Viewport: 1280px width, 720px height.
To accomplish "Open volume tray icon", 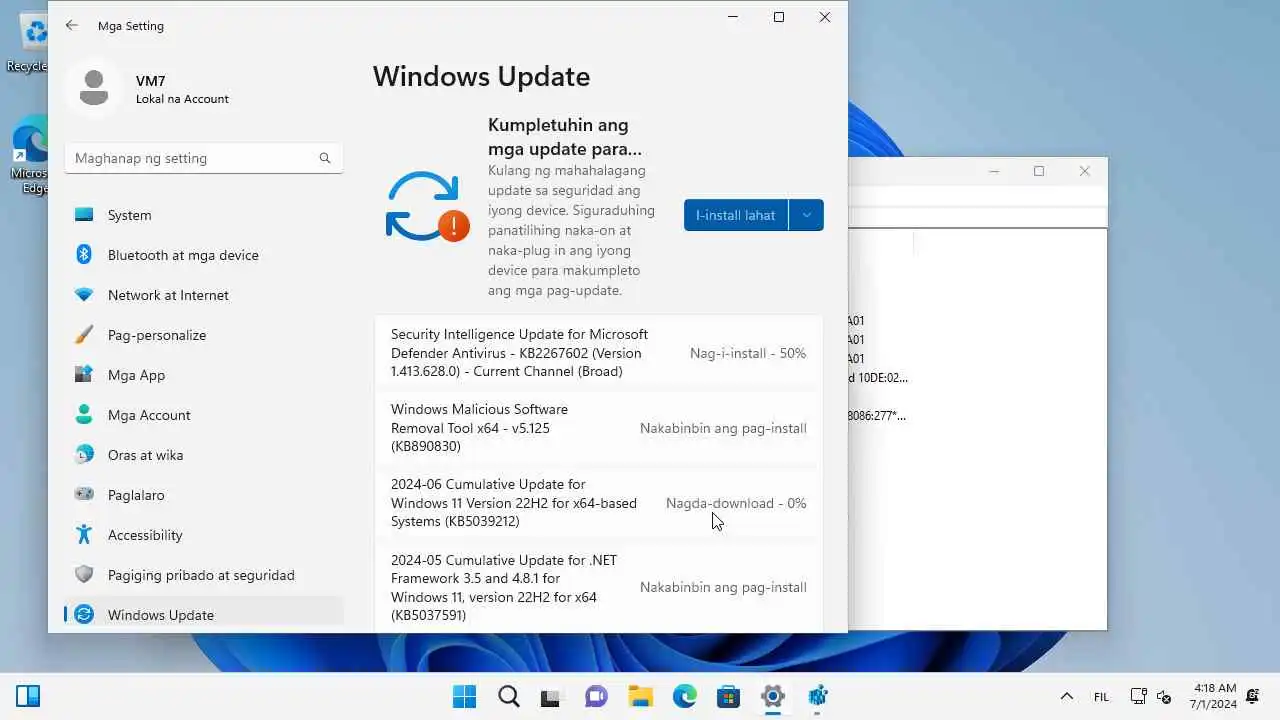I will coord(1163,696).
